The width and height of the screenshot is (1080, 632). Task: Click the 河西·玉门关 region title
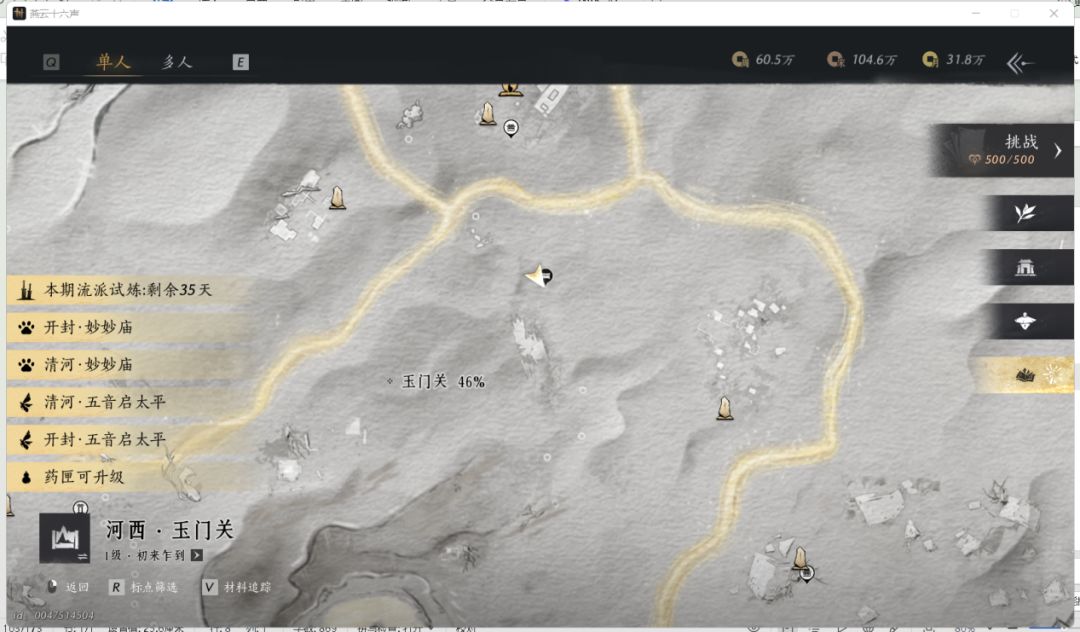pos(169,530)
